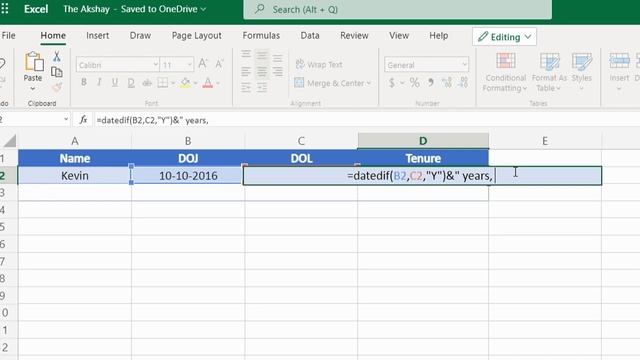Open the app launcher waffle icon
The height and width of the screenshot is (360, 640).
pyautogui.click(x=4, y=9)
